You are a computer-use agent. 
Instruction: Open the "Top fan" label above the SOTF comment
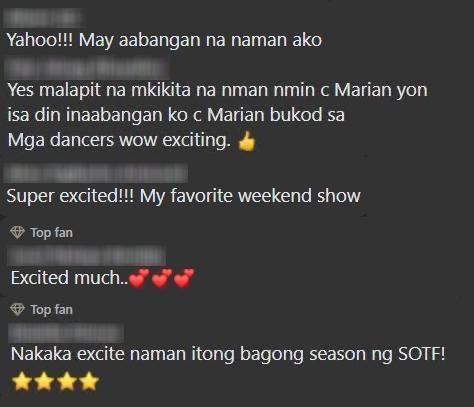pos(51,310)
